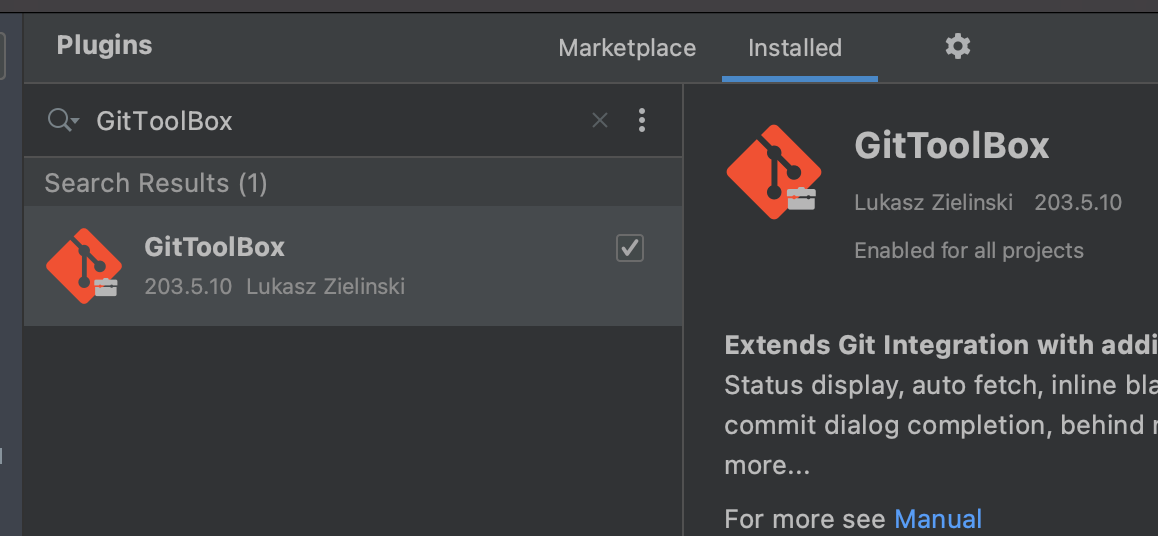
Task: Click Lukasz Zielinski in the results row
Action: pos(325,287)
